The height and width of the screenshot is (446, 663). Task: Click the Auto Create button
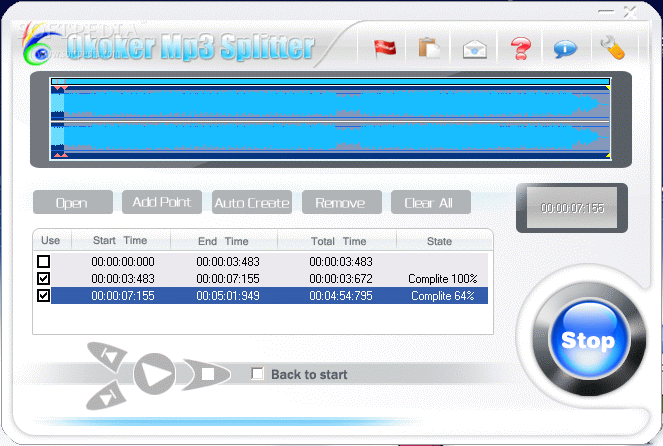[x=252, y=202]
